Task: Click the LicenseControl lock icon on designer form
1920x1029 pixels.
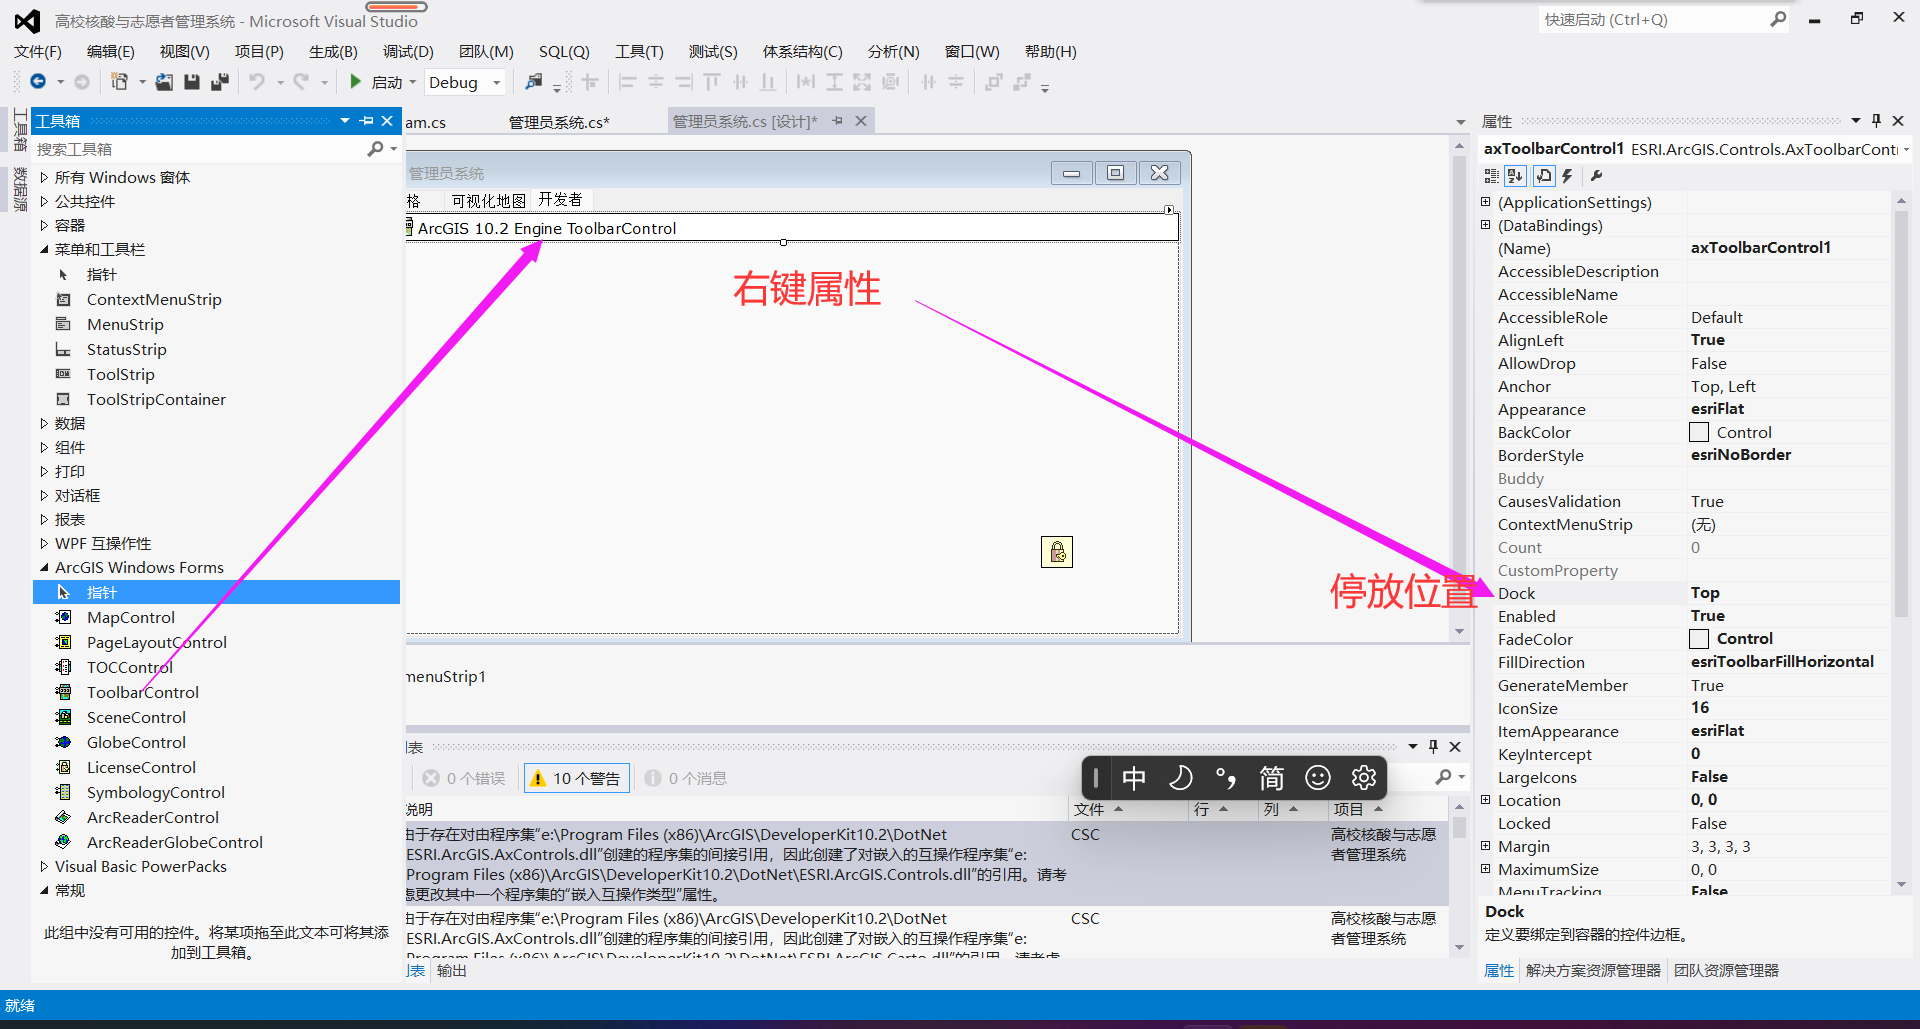Action: tap(1056, 552)
